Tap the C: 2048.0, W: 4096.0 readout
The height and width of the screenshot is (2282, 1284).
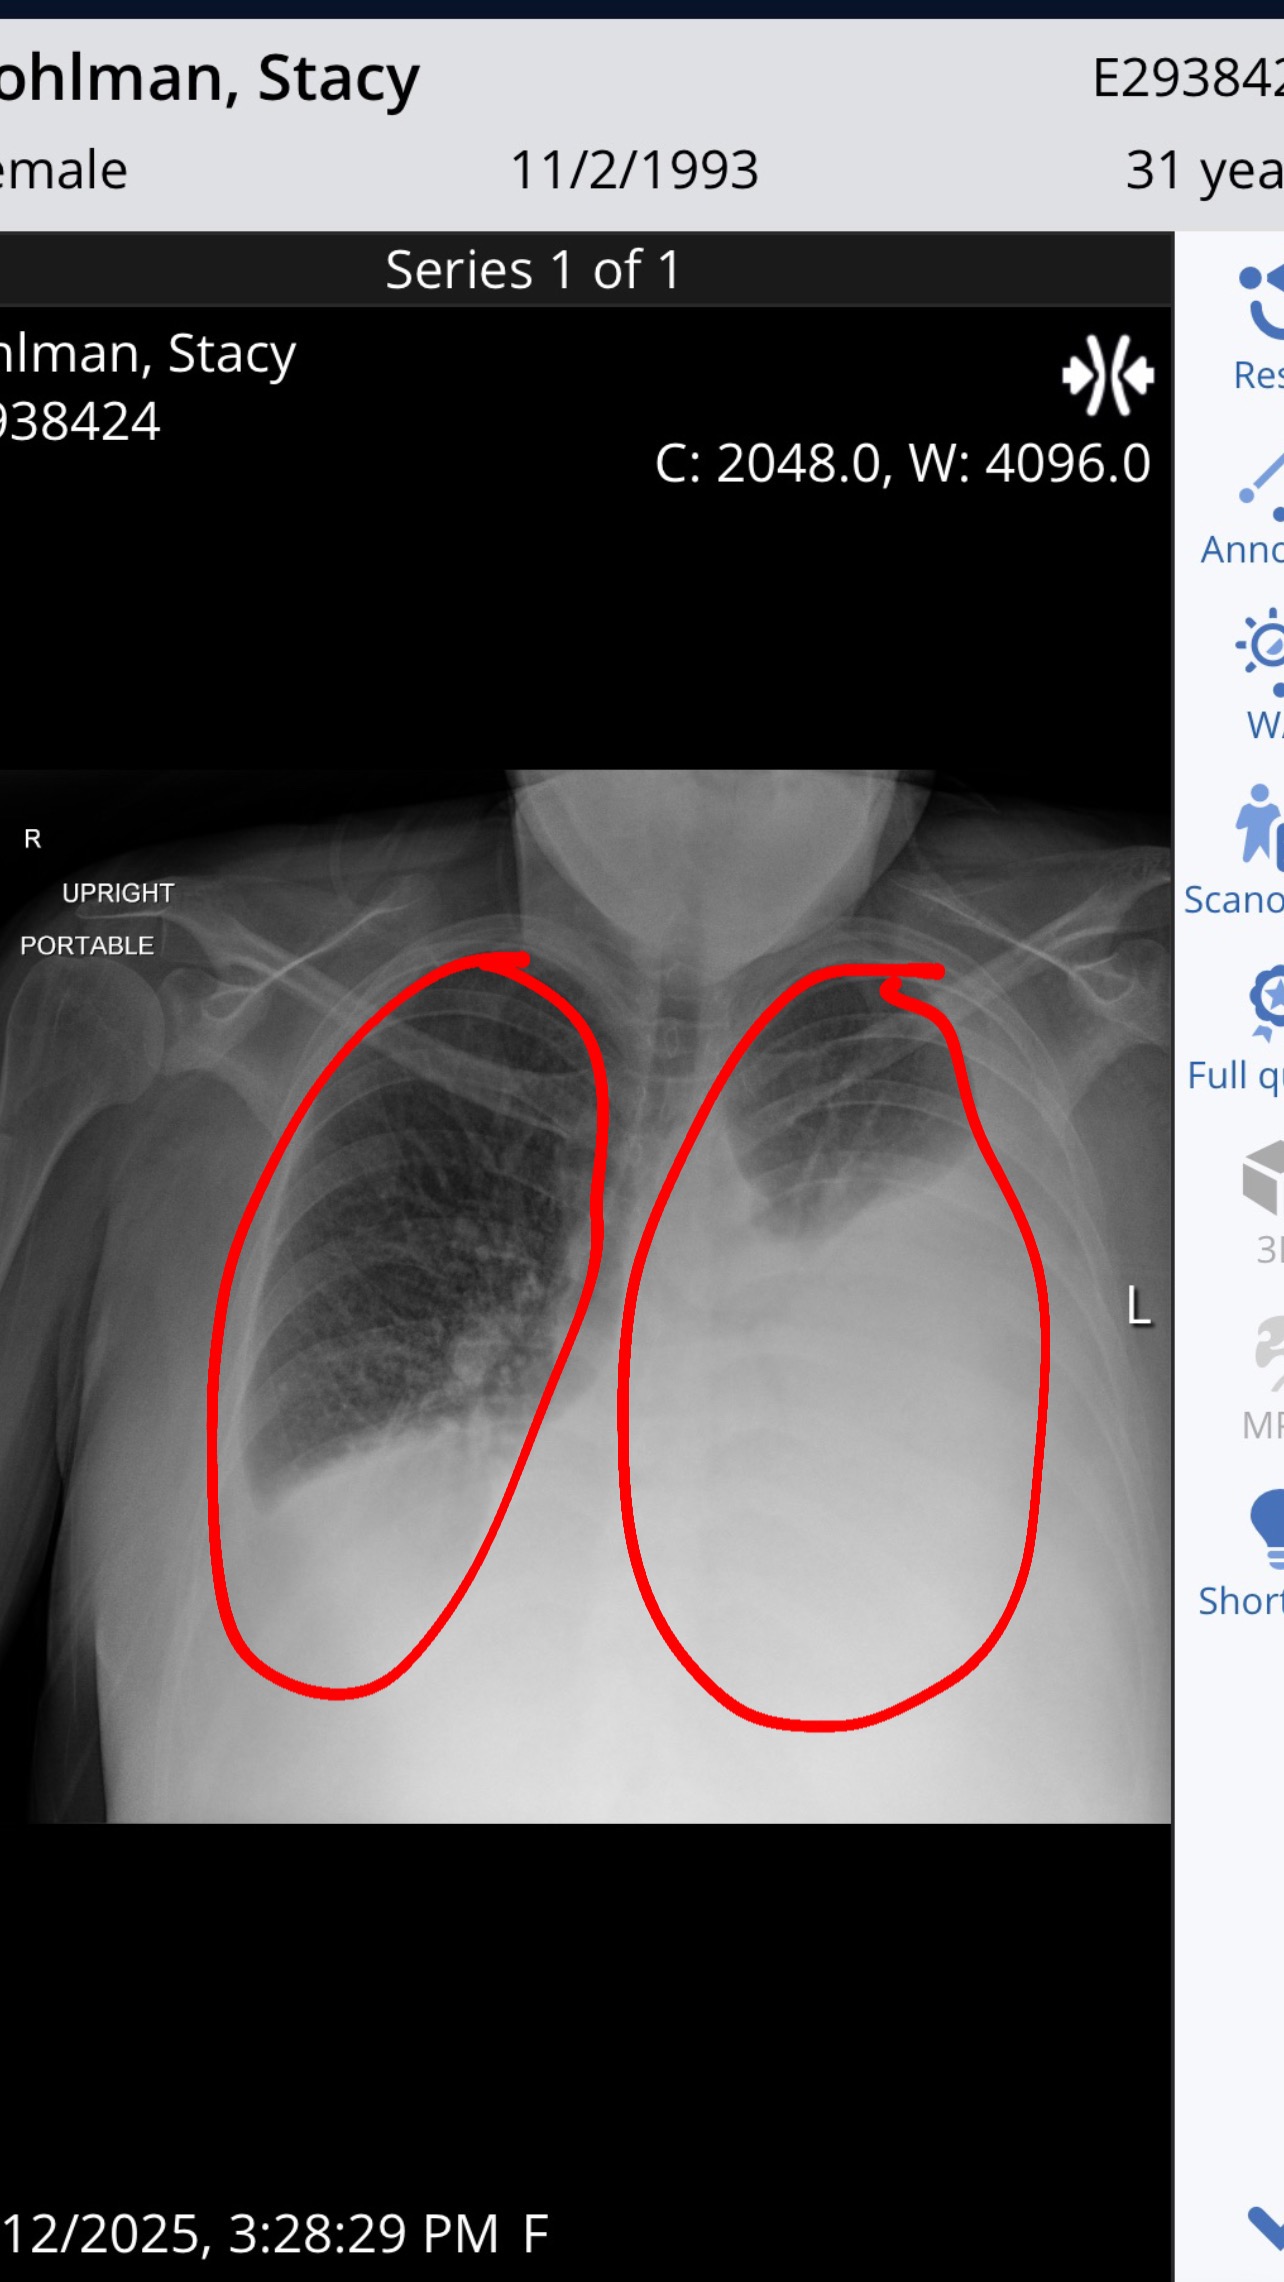click(902, 464)
